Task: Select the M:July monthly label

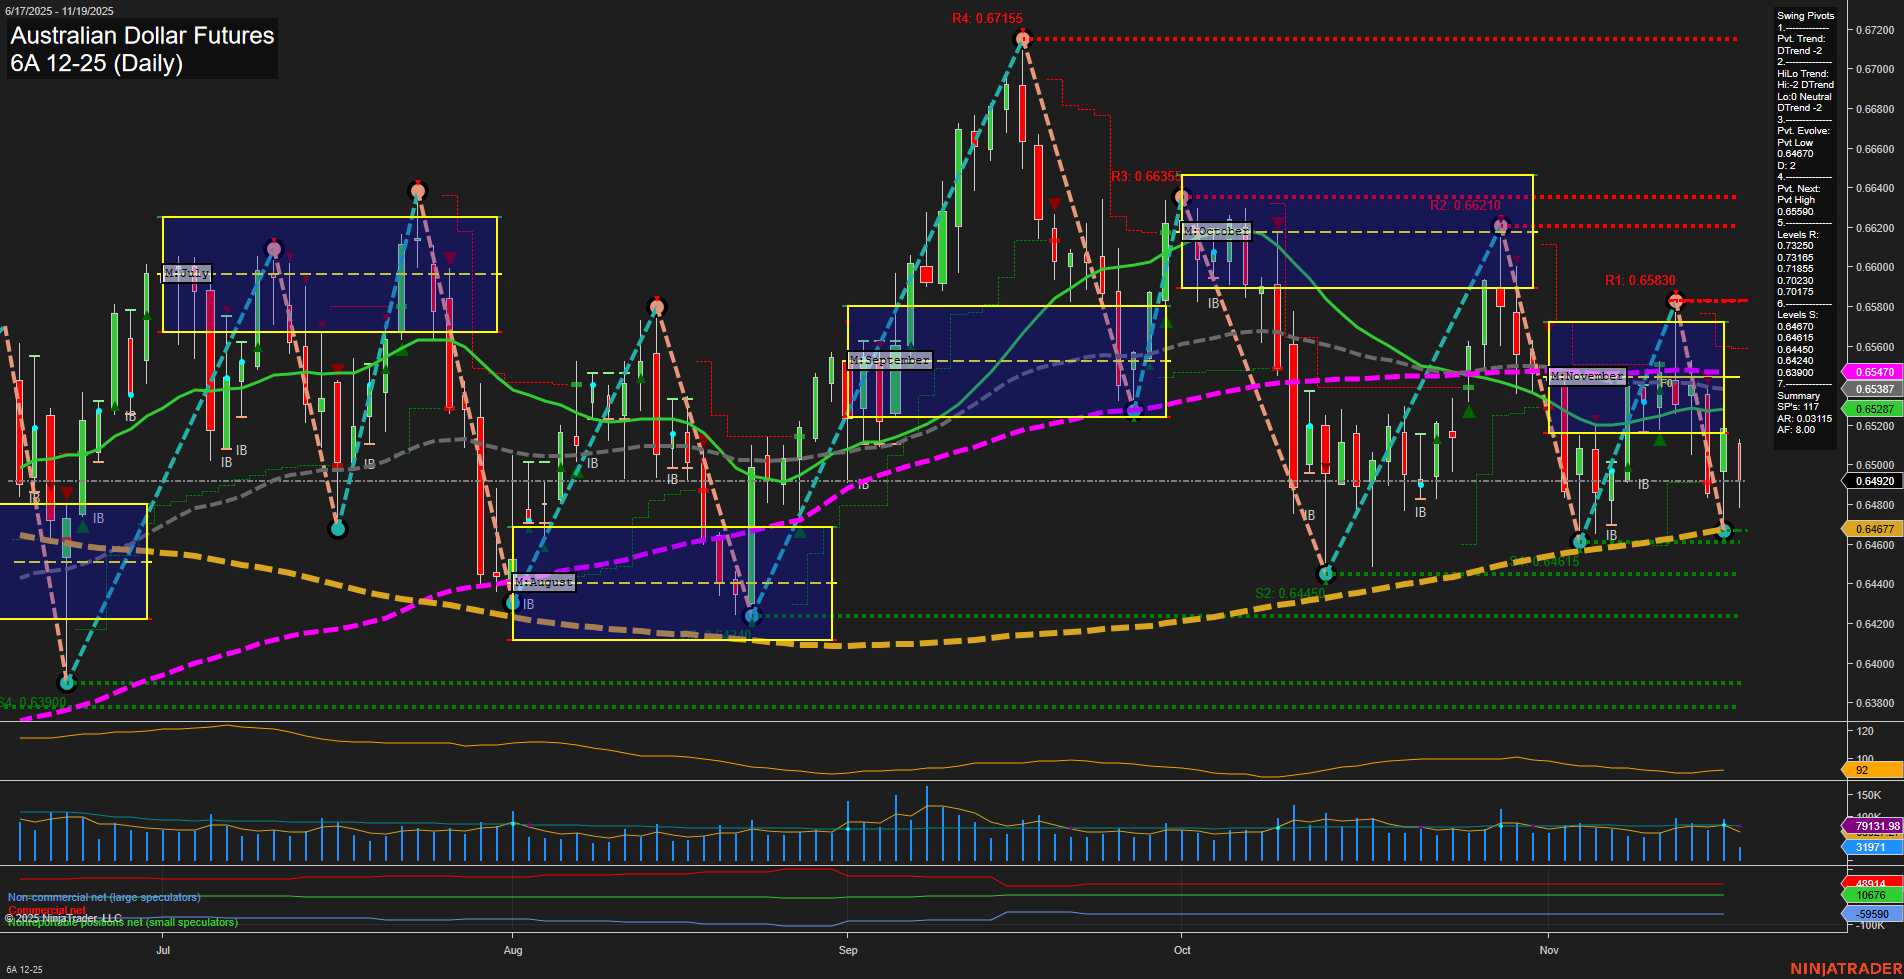Action: click(186, 273)
